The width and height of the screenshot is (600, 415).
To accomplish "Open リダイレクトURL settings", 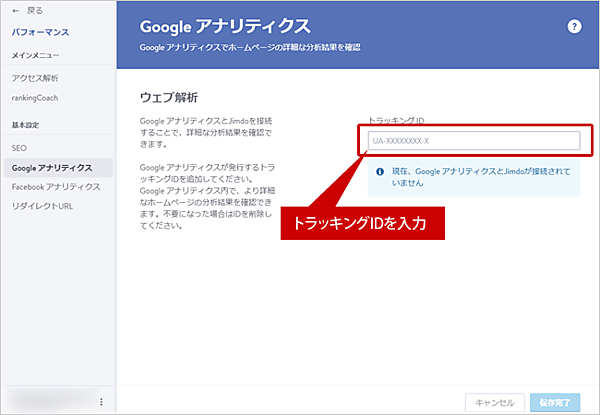I will [42, 206].
